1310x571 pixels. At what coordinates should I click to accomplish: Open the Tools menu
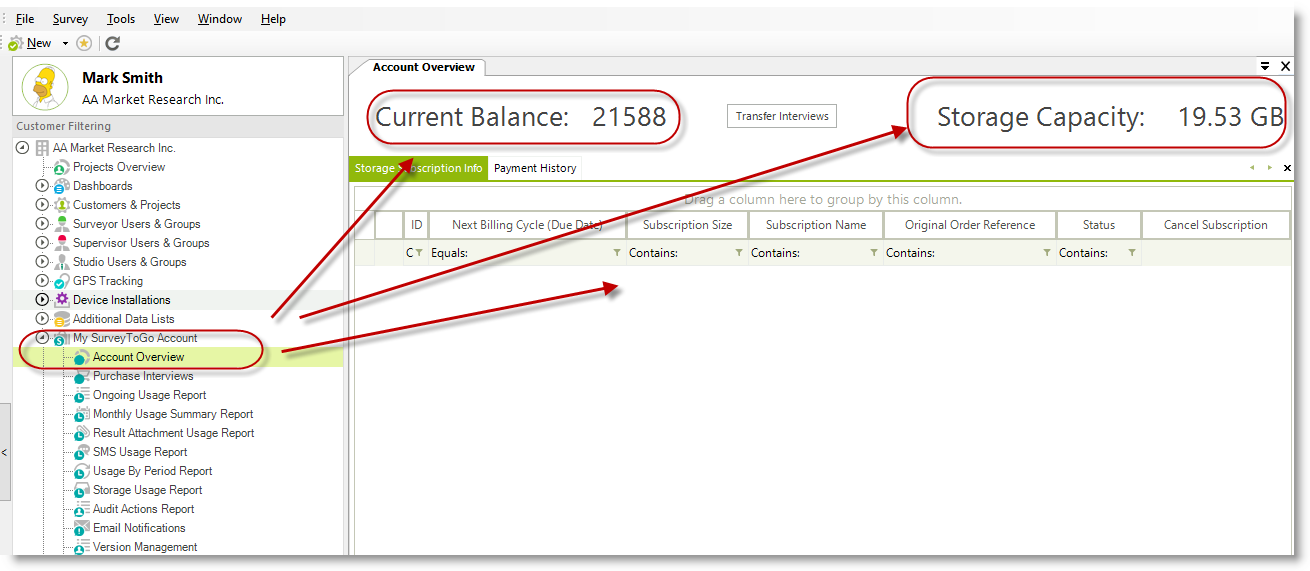point(121,19)
